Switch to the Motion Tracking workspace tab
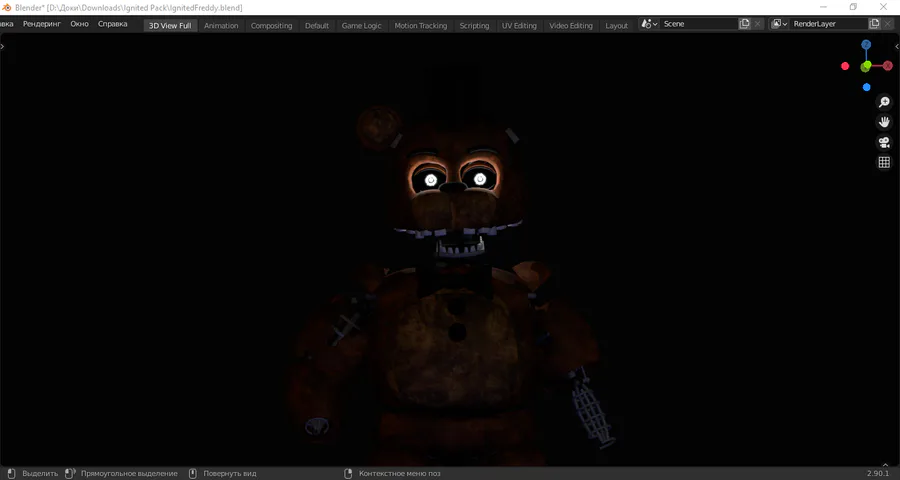The height and width of the screenshot is (480, 900). [421, 25]
